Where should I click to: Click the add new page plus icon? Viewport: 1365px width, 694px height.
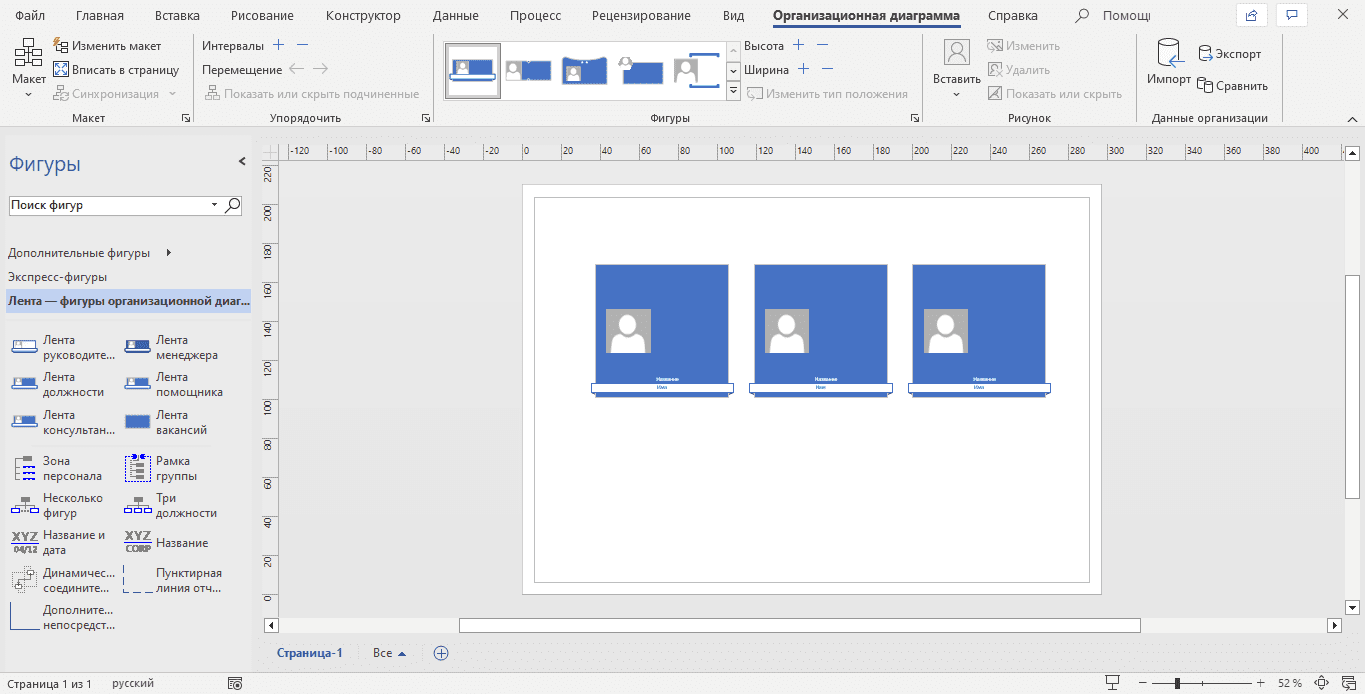point(440,653)
